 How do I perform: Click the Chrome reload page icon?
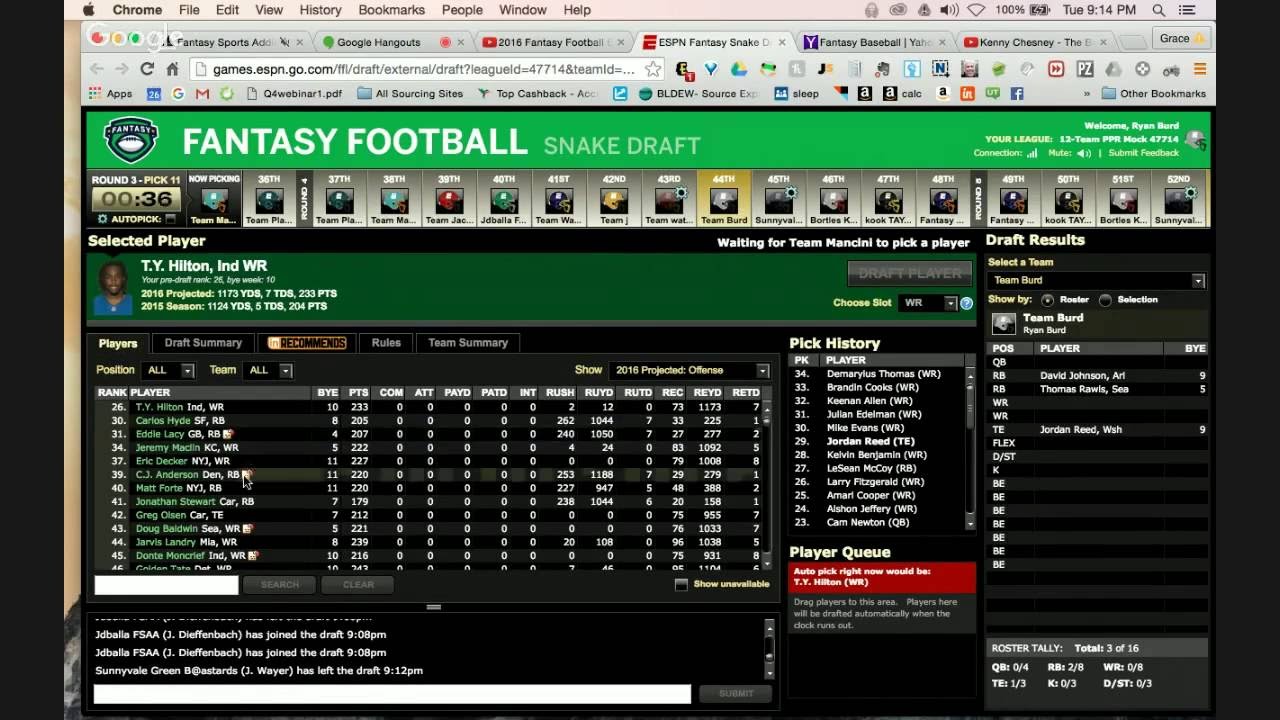(147, 69)
